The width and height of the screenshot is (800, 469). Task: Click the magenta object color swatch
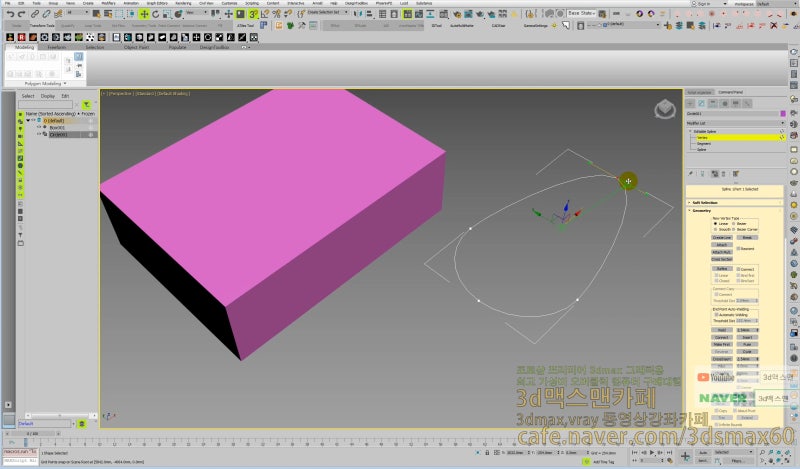[x=783, y=113]
